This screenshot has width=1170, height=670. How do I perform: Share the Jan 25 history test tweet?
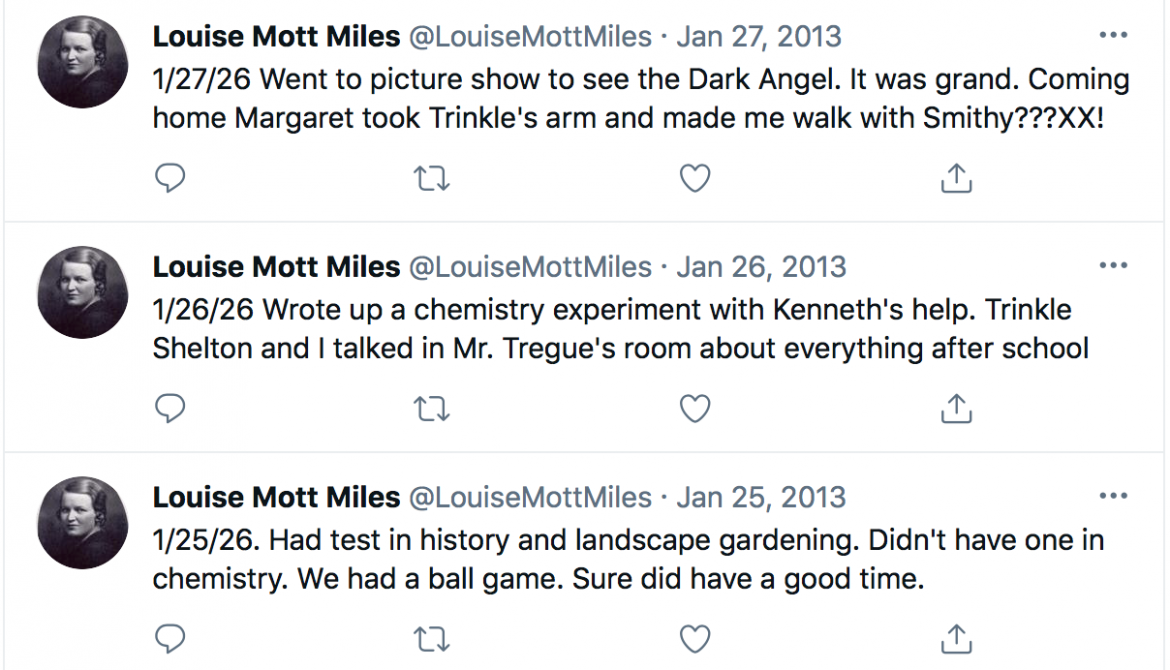[x=957, y=637]
